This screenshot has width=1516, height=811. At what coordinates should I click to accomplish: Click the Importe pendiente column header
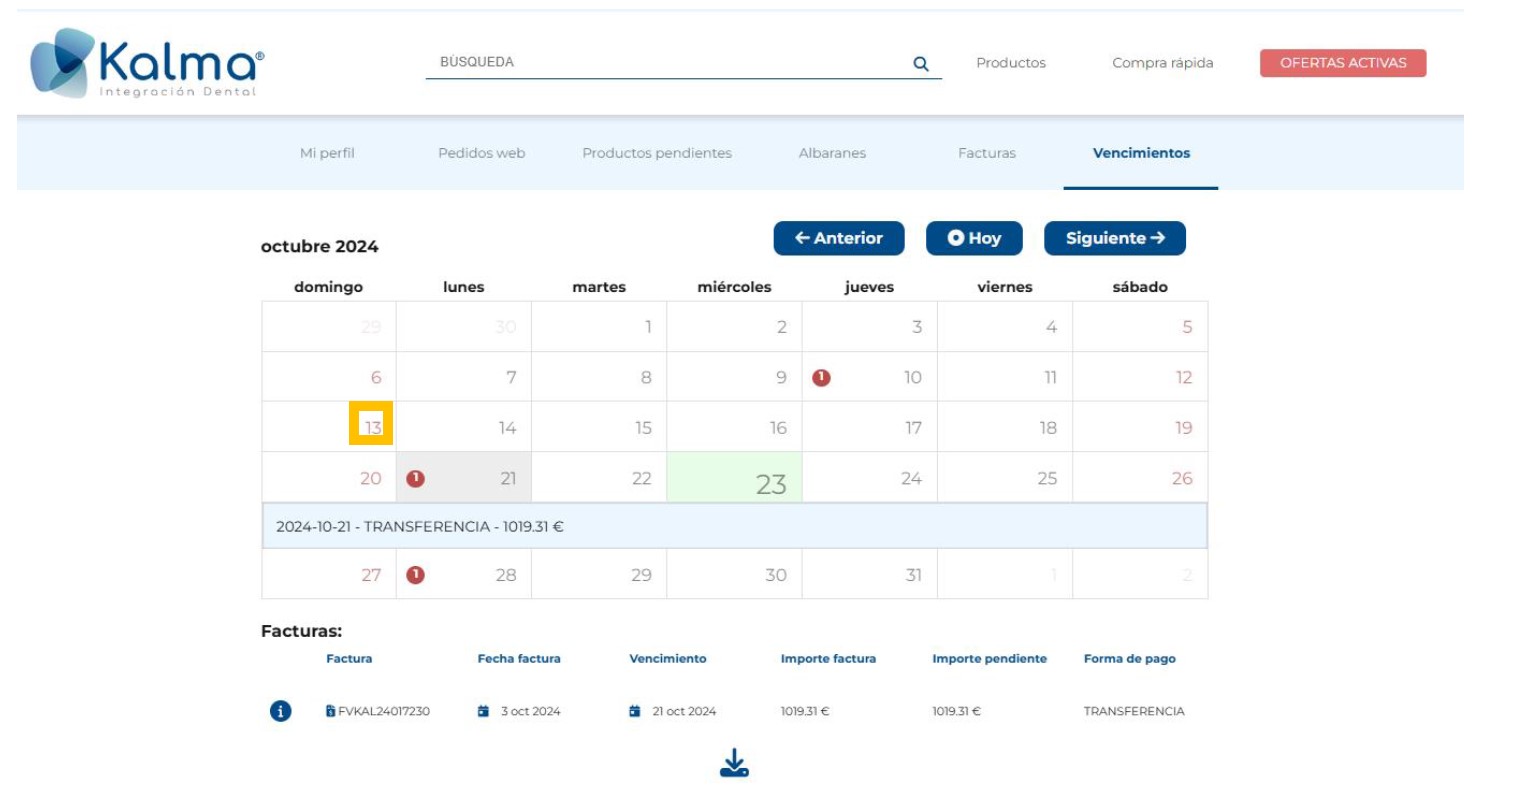pyautogui.click(x=990, y=658)
